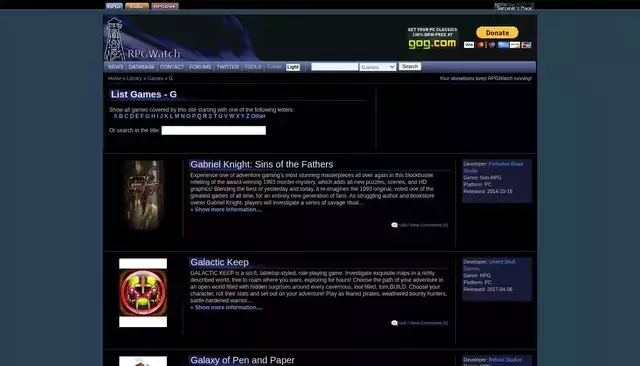This screenshot has height=366, width=640.
Task: Open the CONTACT menu
Action: 172,67
